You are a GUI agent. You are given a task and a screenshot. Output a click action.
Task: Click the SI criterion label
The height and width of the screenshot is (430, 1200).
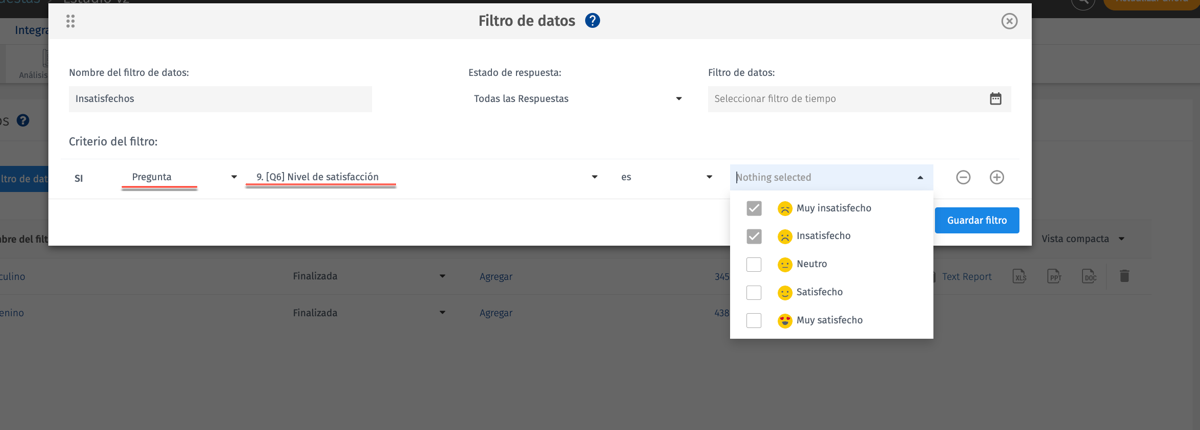tap(79, 179)
